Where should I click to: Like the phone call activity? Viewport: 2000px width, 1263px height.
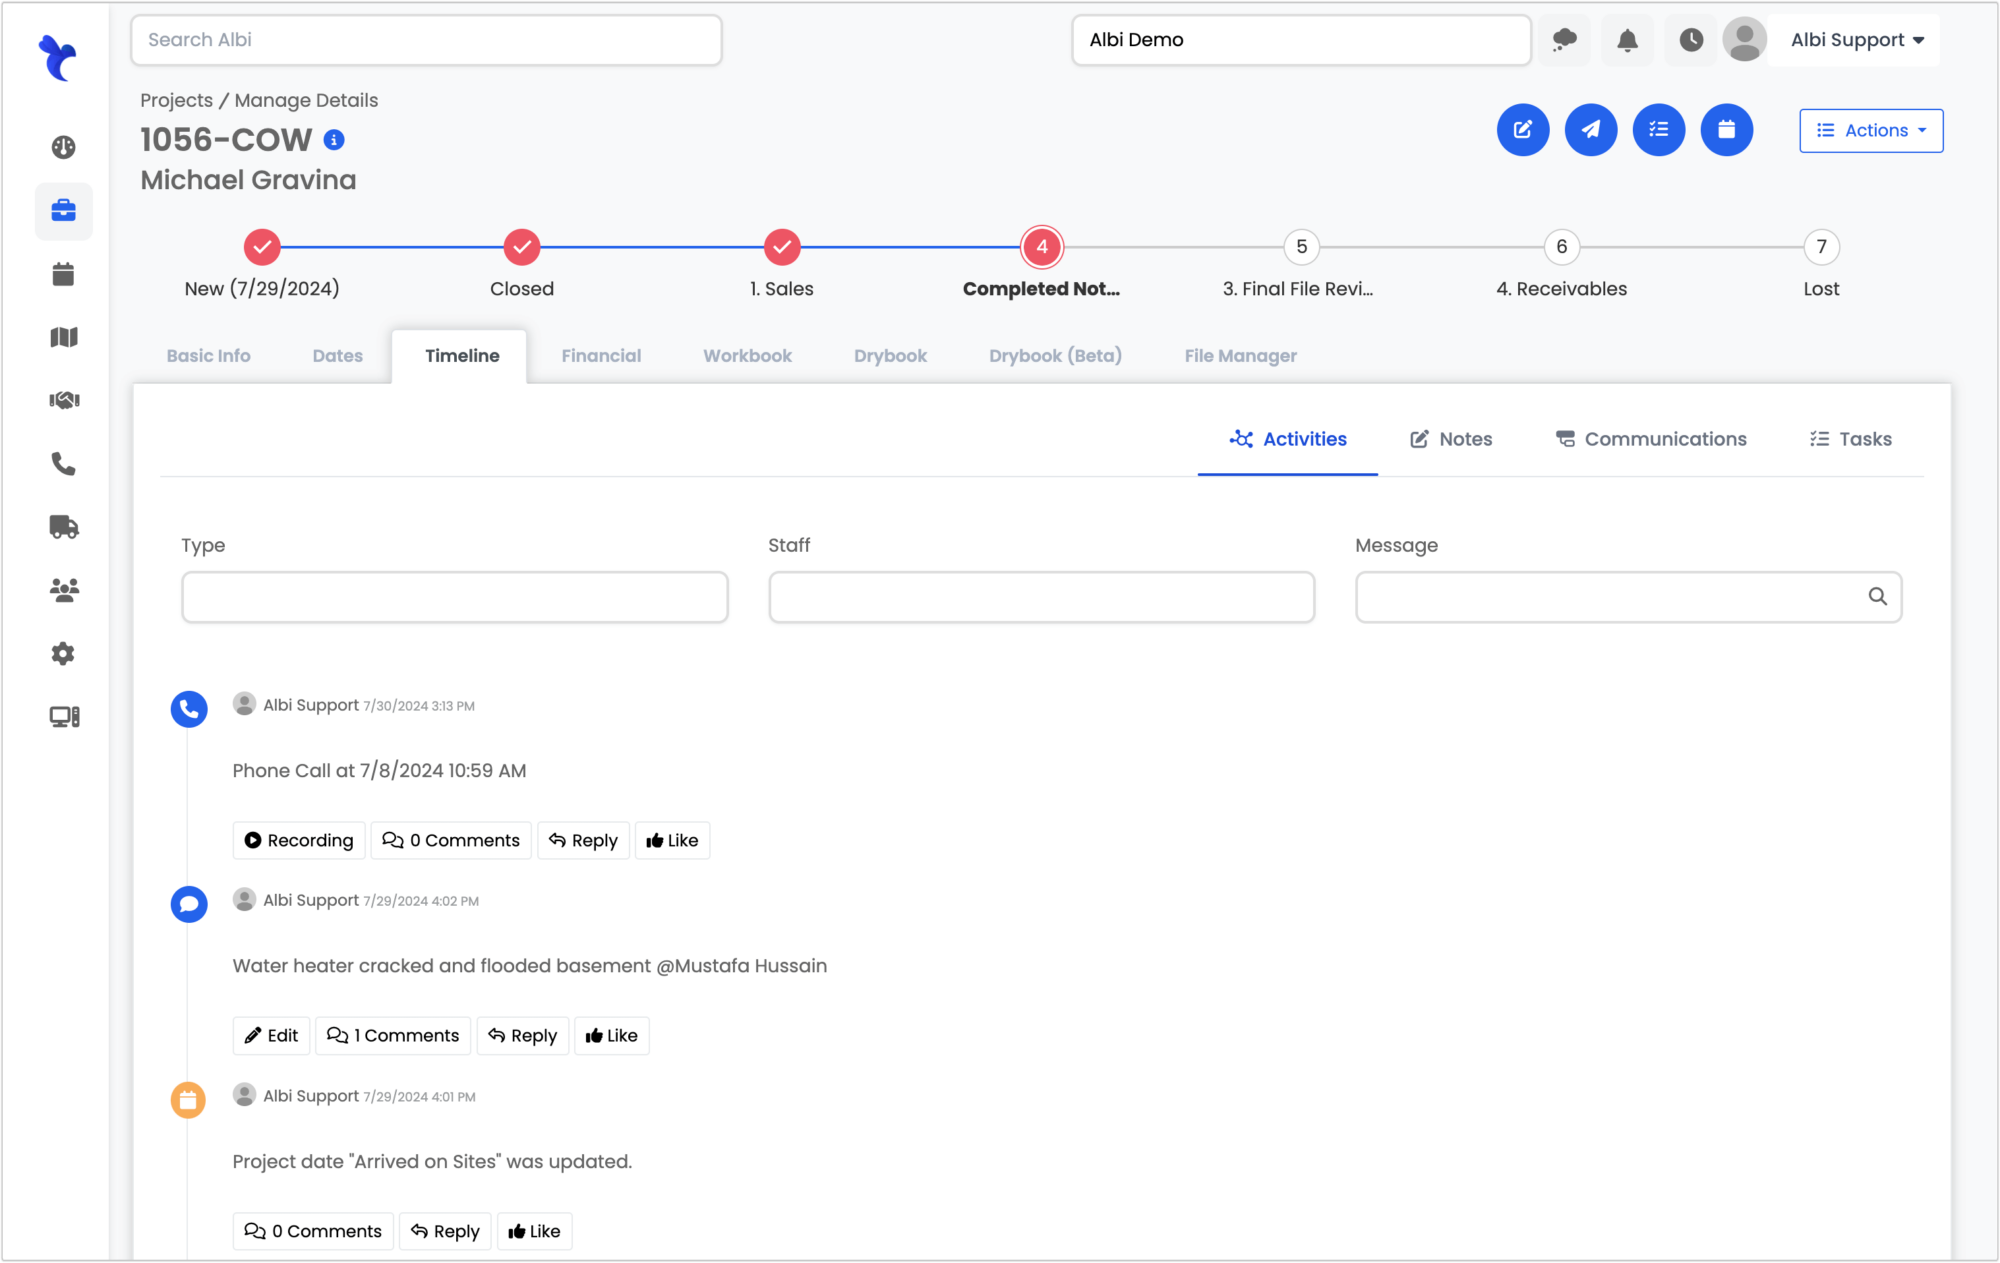(672, 840)
